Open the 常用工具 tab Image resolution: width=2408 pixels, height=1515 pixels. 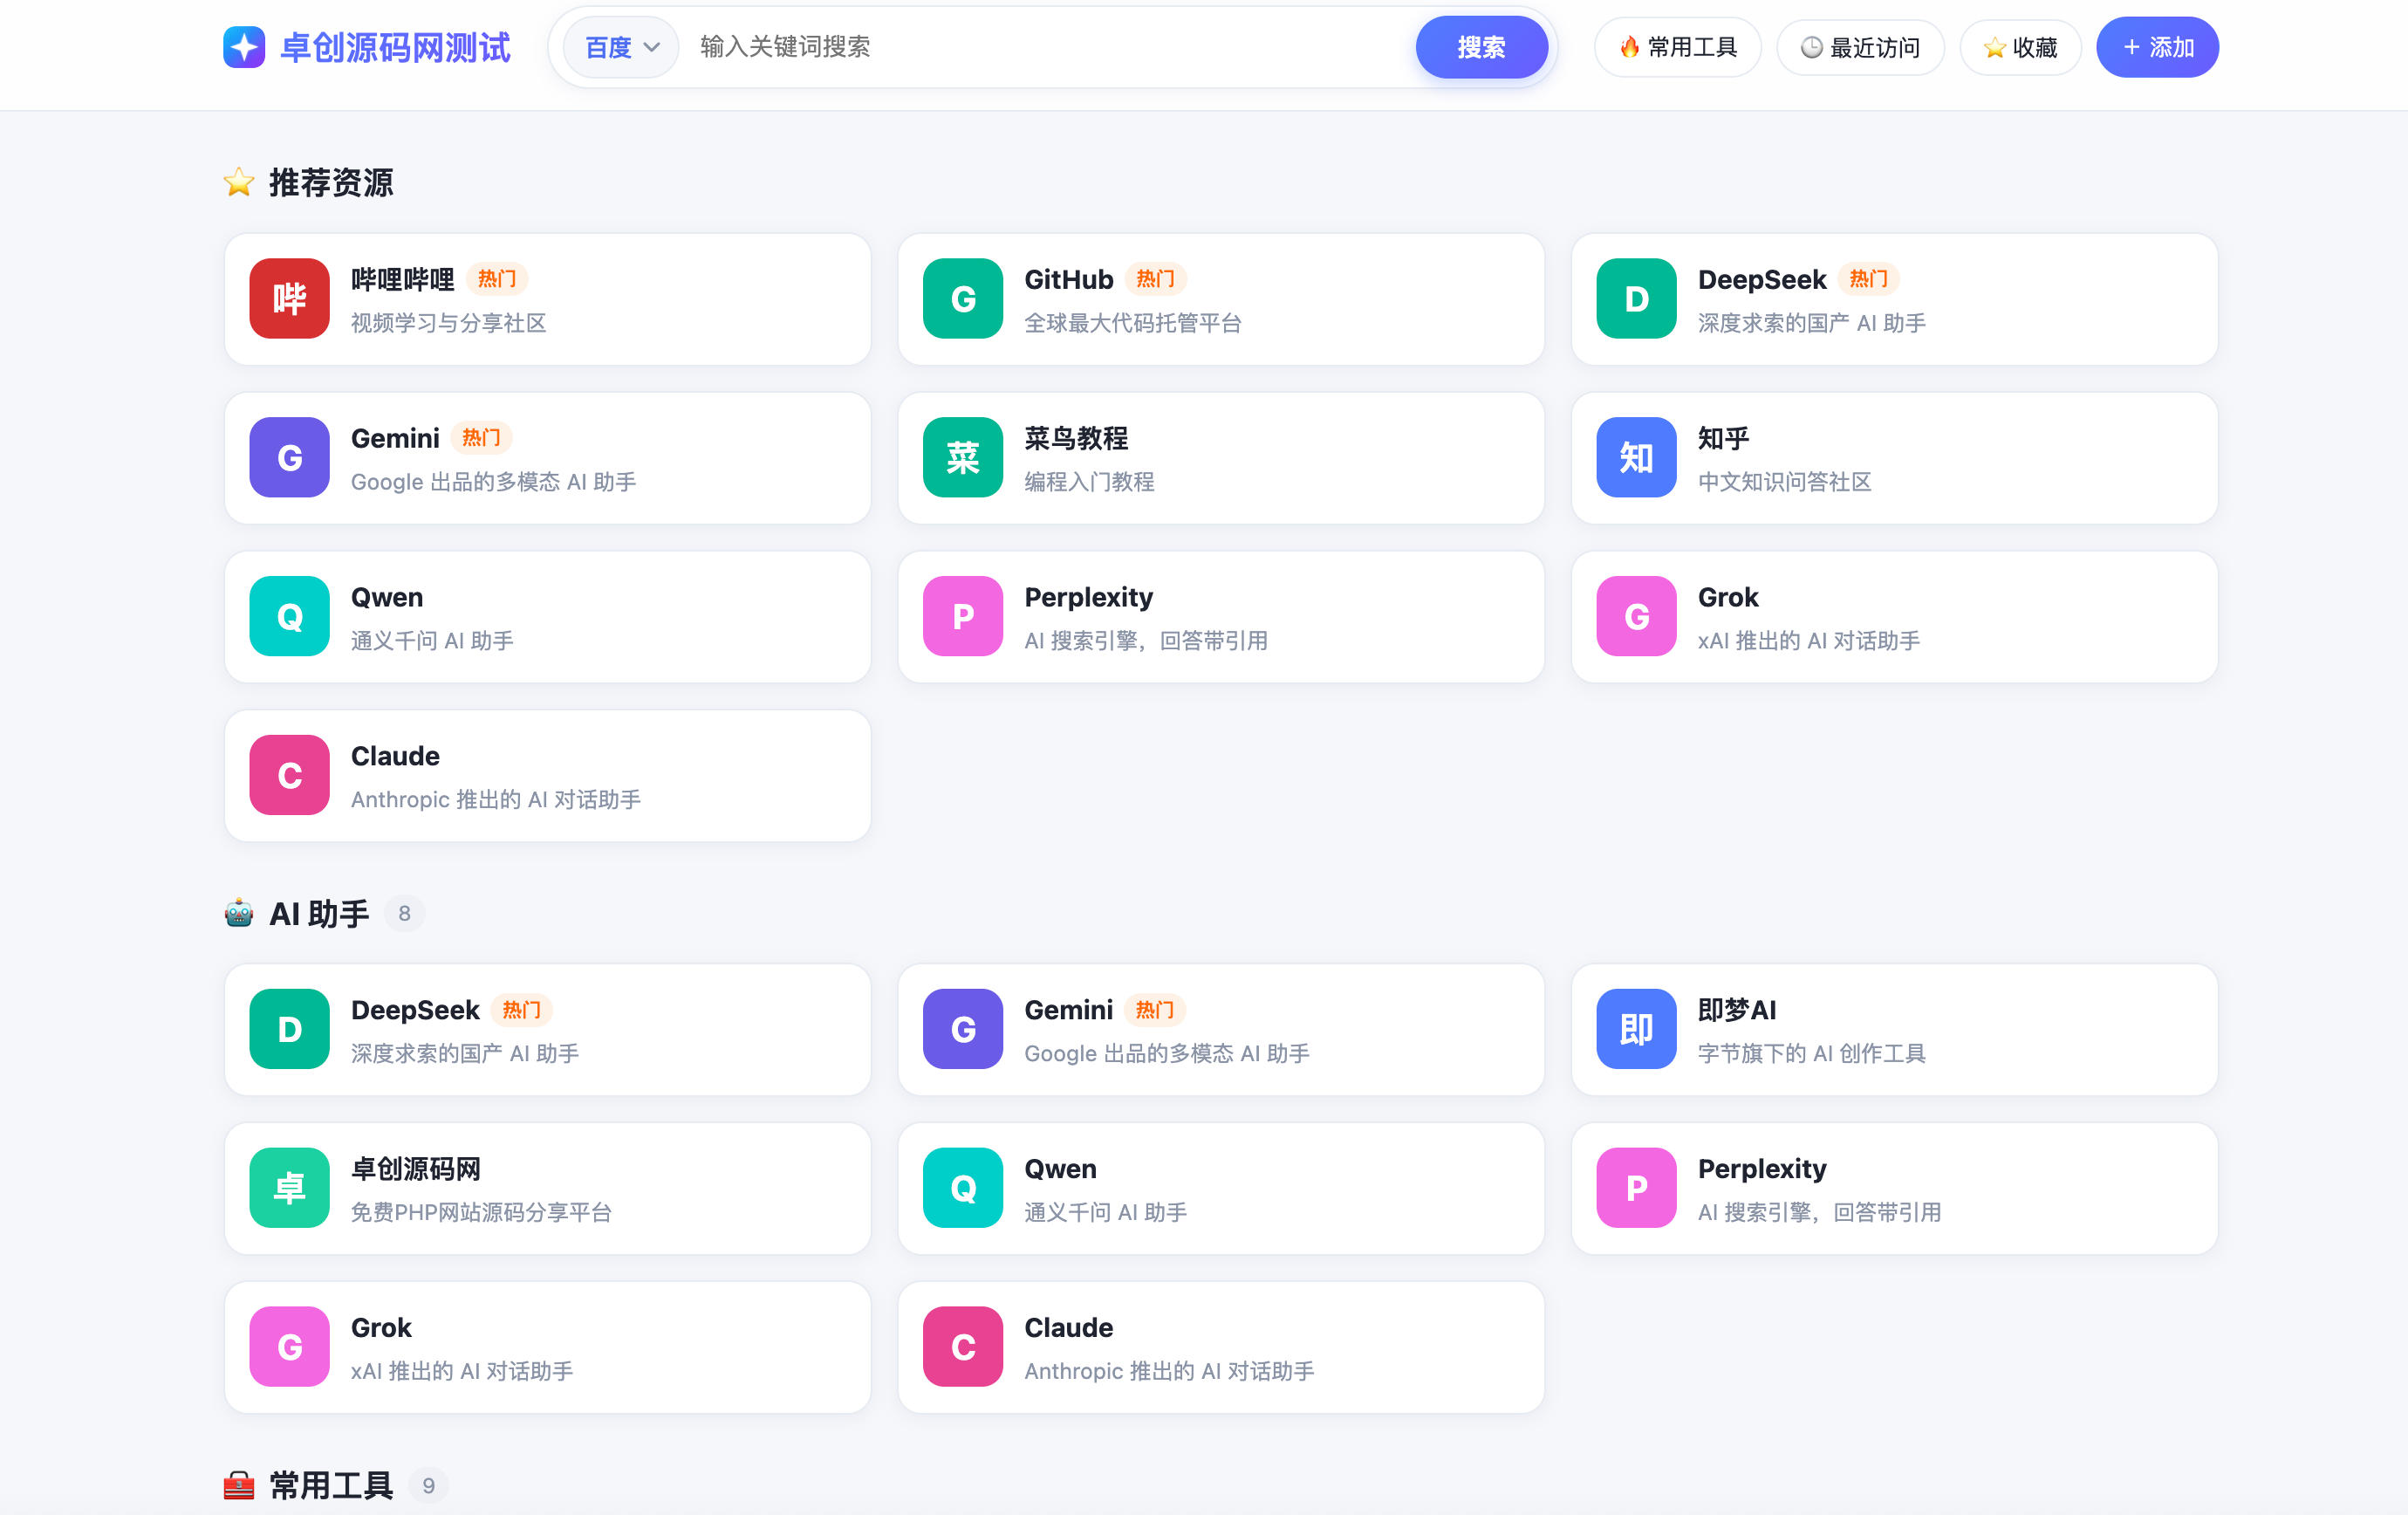pyautogui.click(x=1678, y=47)
